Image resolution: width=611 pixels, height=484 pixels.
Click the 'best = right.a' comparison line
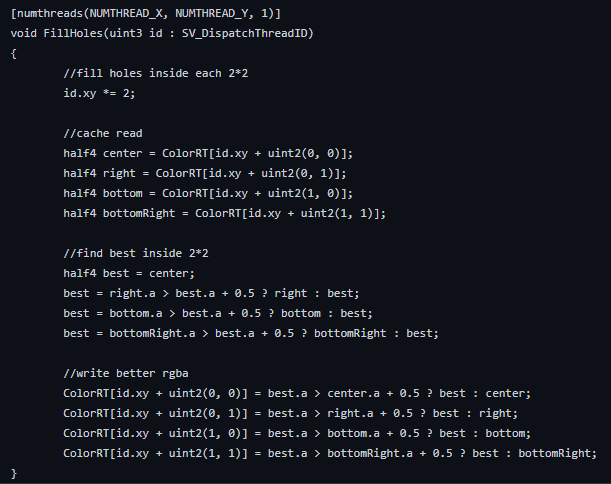pos(211,293)
